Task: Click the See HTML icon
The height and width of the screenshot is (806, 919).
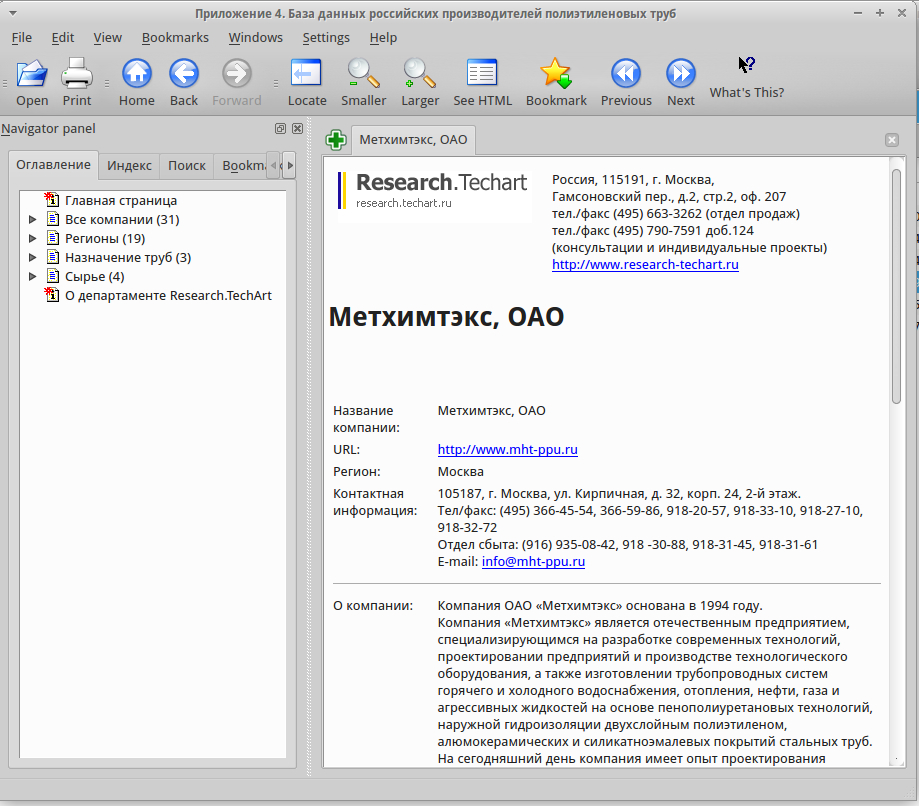Action: (x=482, y=73)
